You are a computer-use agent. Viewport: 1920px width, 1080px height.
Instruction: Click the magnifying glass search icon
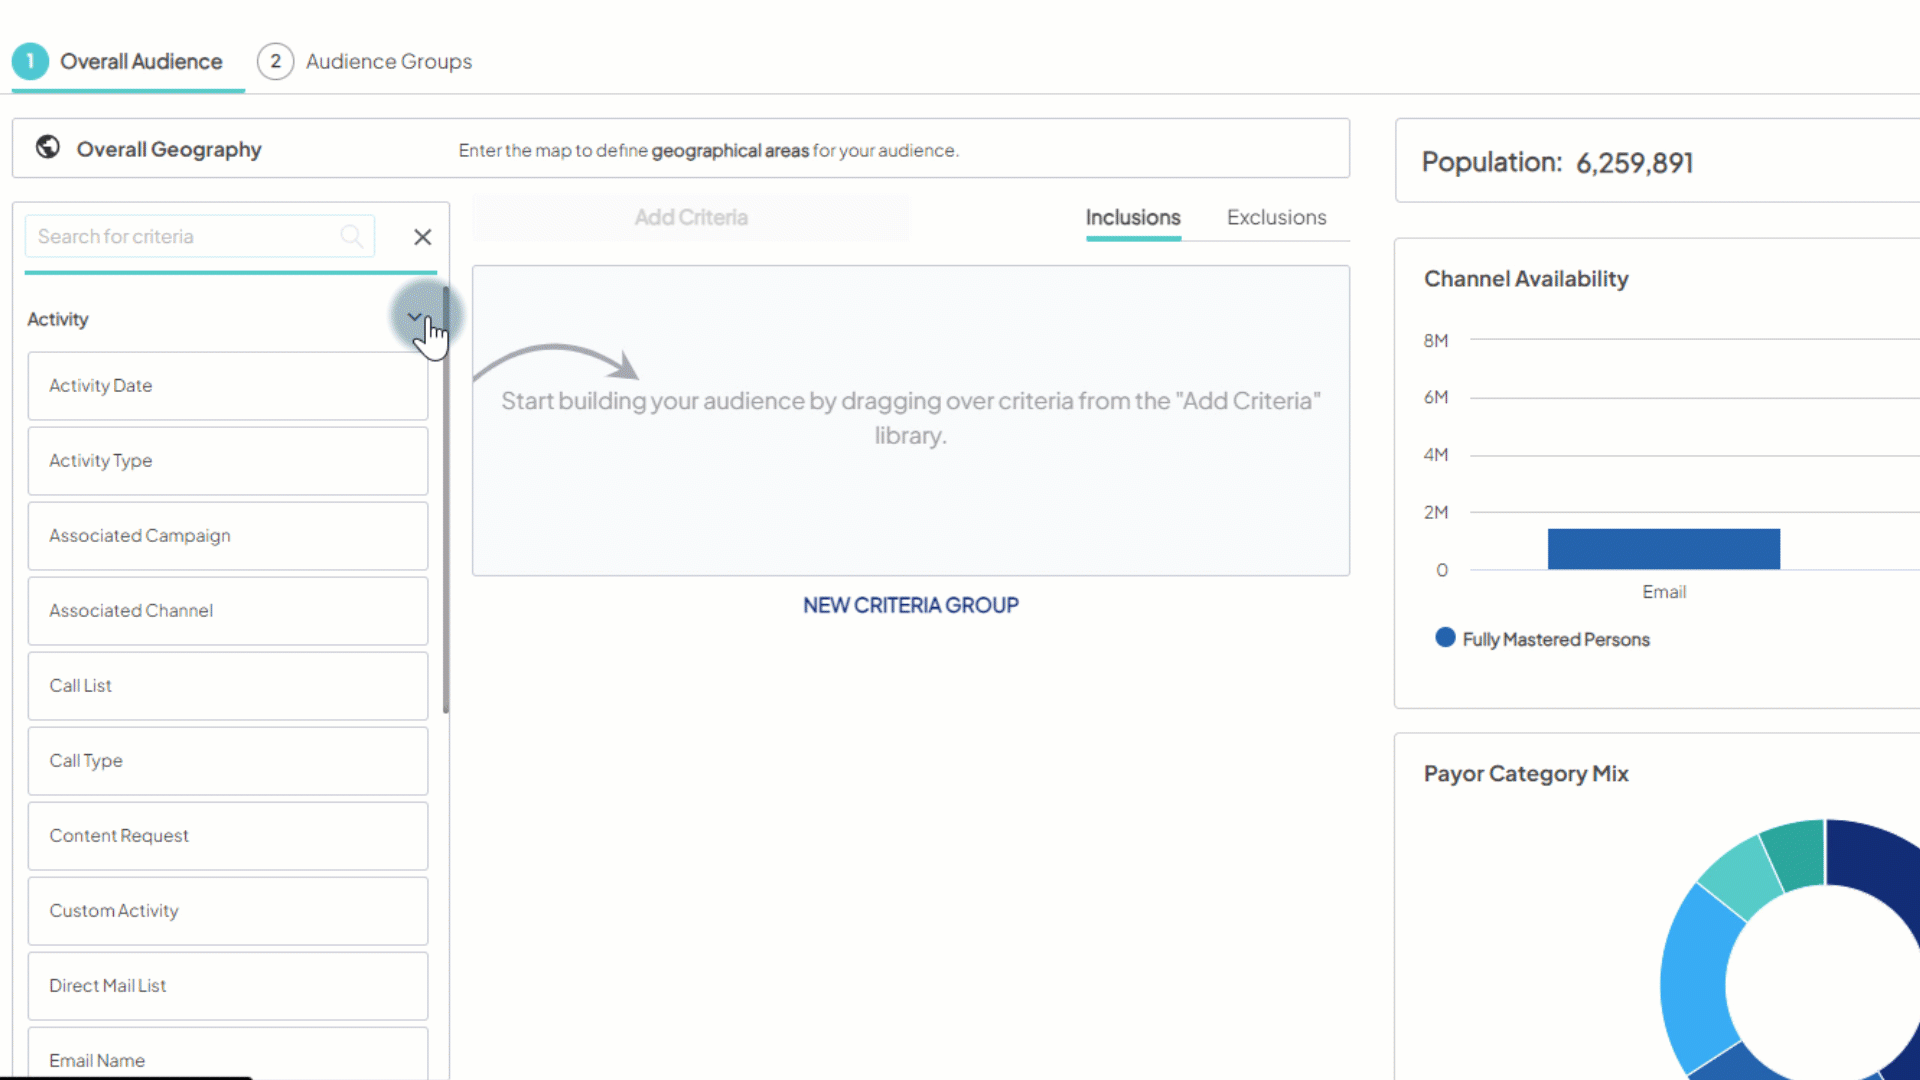click(351, 236)
